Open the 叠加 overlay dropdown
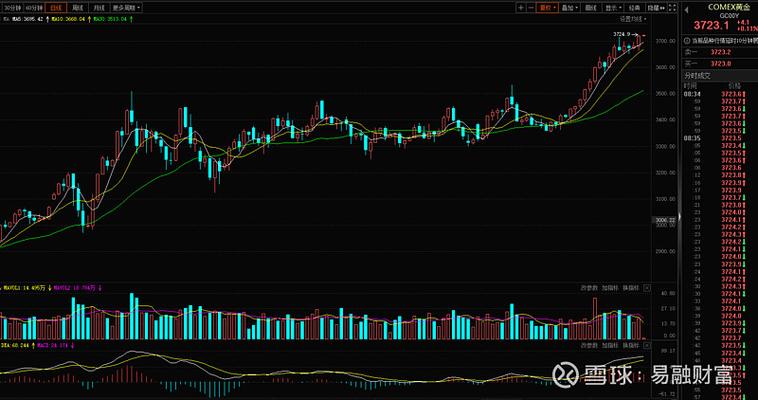Image resolution: width=758 pixels, height=400 pixels. [x=569, y=7]
